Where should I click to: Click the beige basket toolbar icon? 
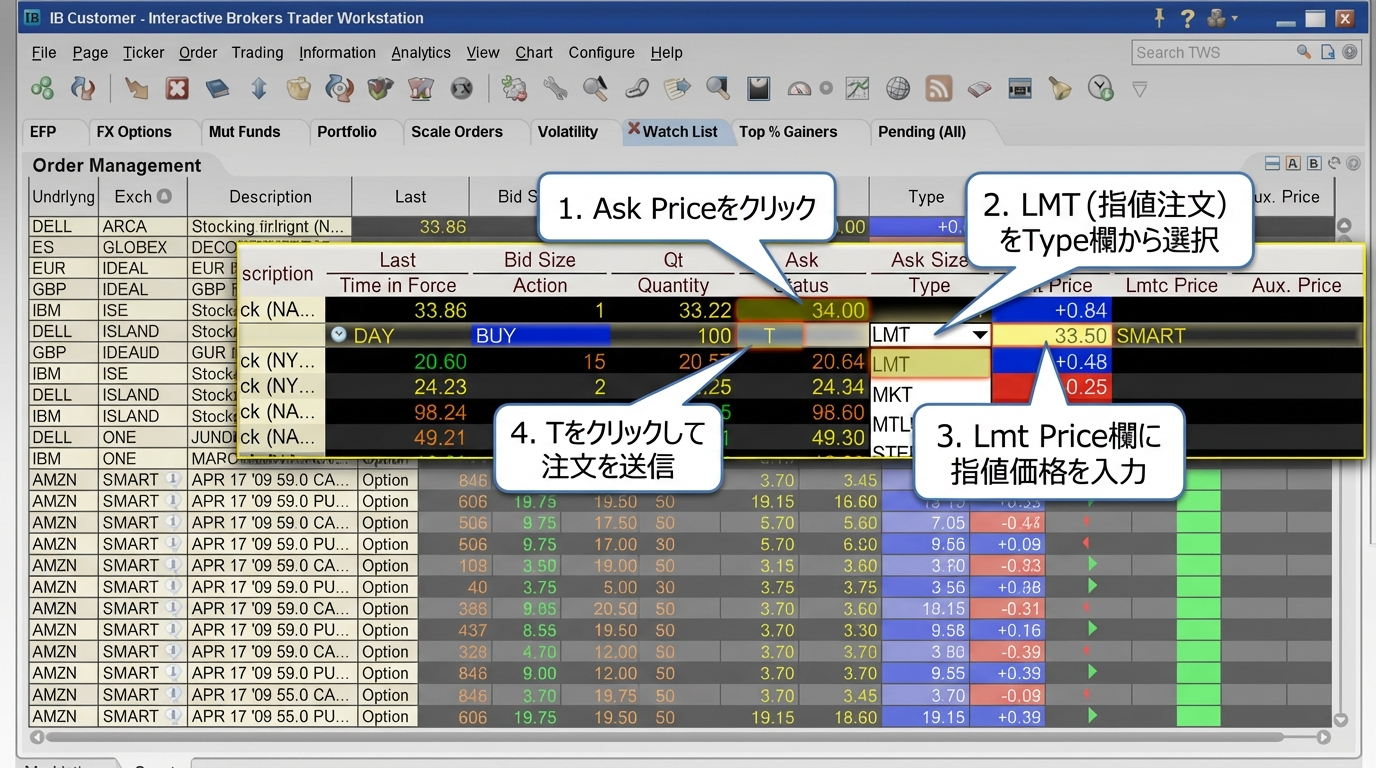point(299,89)
